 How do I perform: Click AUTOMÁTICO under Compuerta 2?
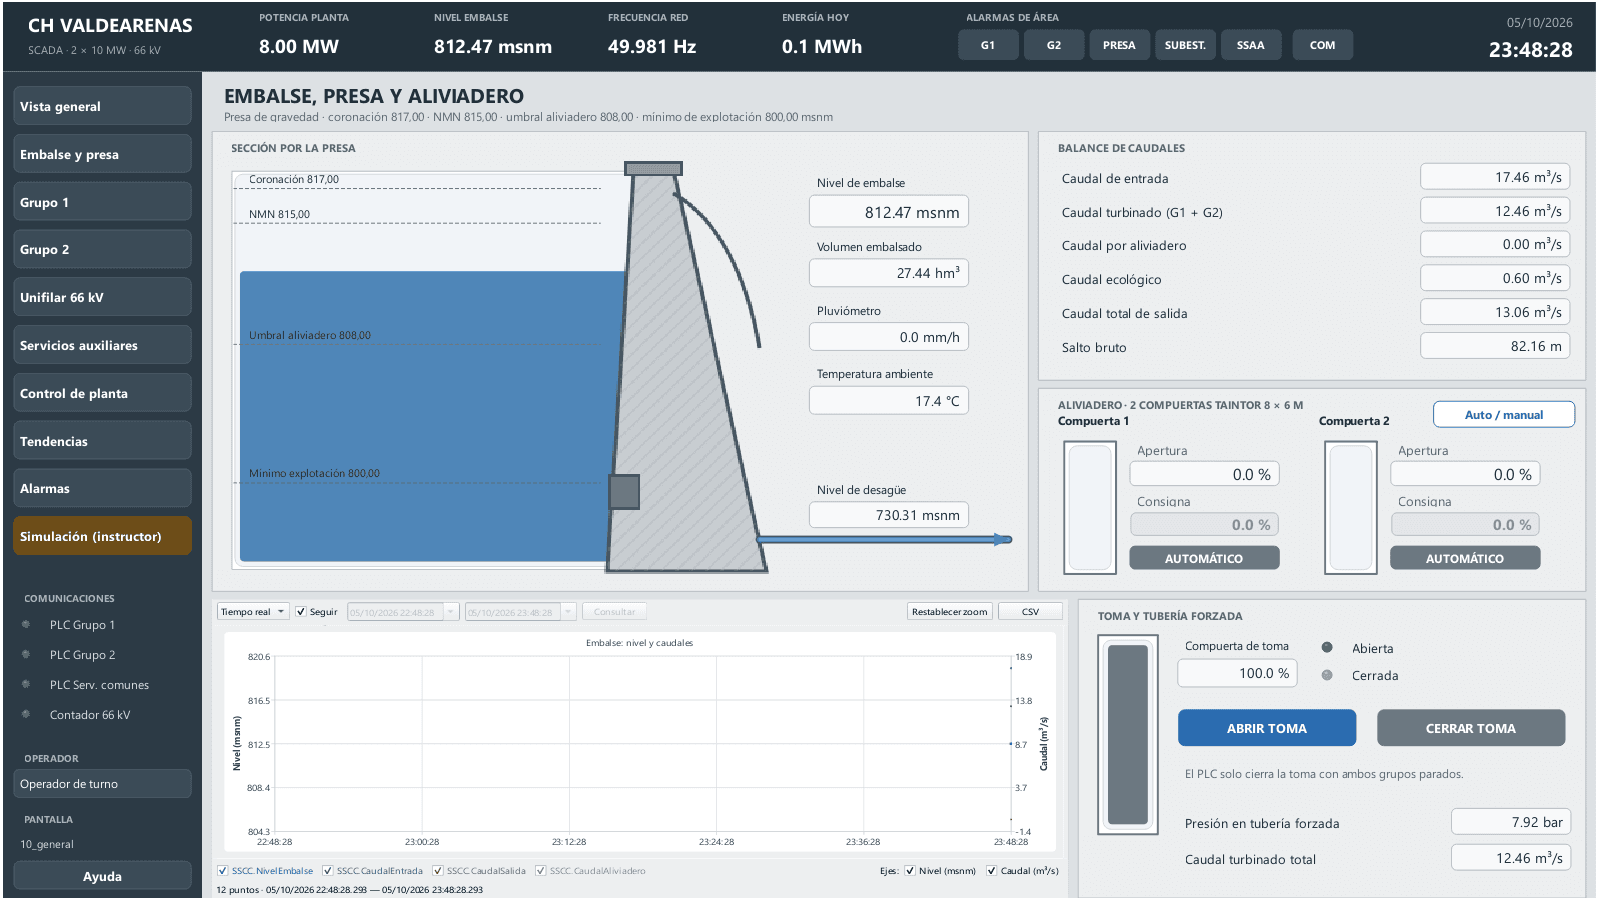[x=1465, y=558]
